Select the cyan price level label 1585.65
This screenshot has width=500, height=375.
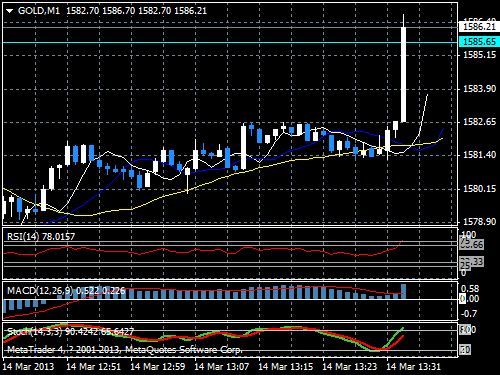(x=479, y=42)
